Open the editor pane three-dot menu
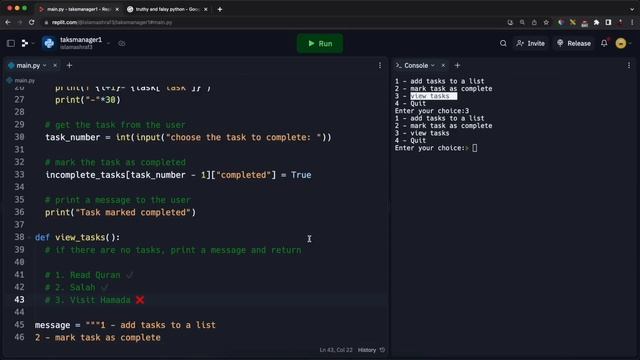This screenshot has height=360, width=640. click(x=380, y=65)
